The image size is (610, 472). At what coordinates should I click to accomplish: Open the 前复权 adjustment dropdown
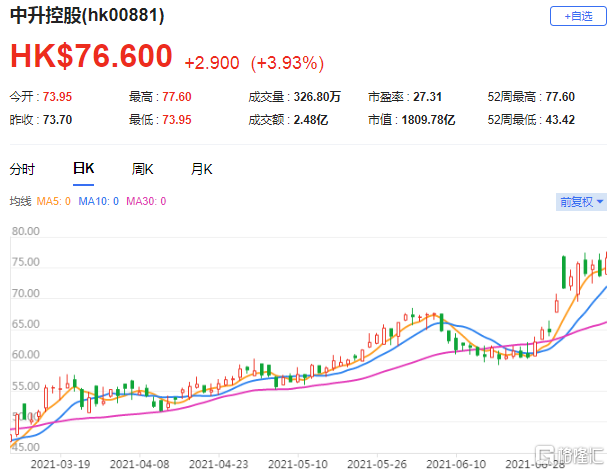(x=582, y=202)
